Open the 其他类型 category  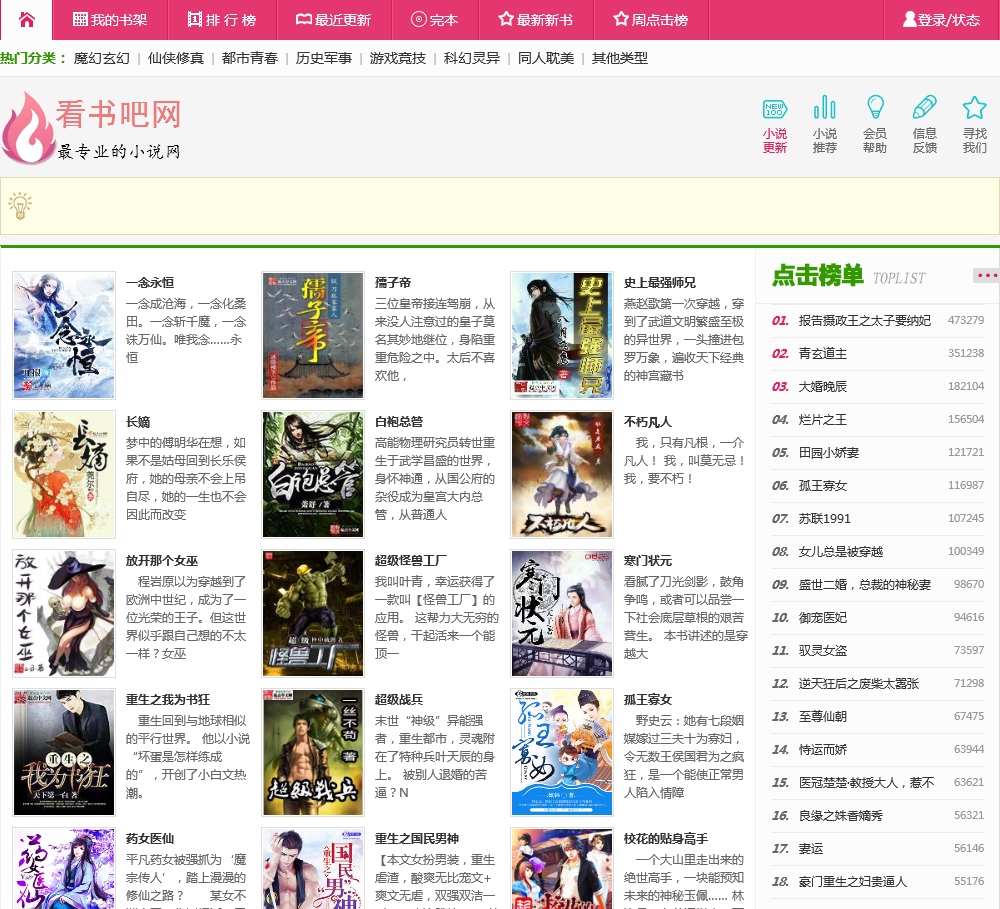pos(620,58)
